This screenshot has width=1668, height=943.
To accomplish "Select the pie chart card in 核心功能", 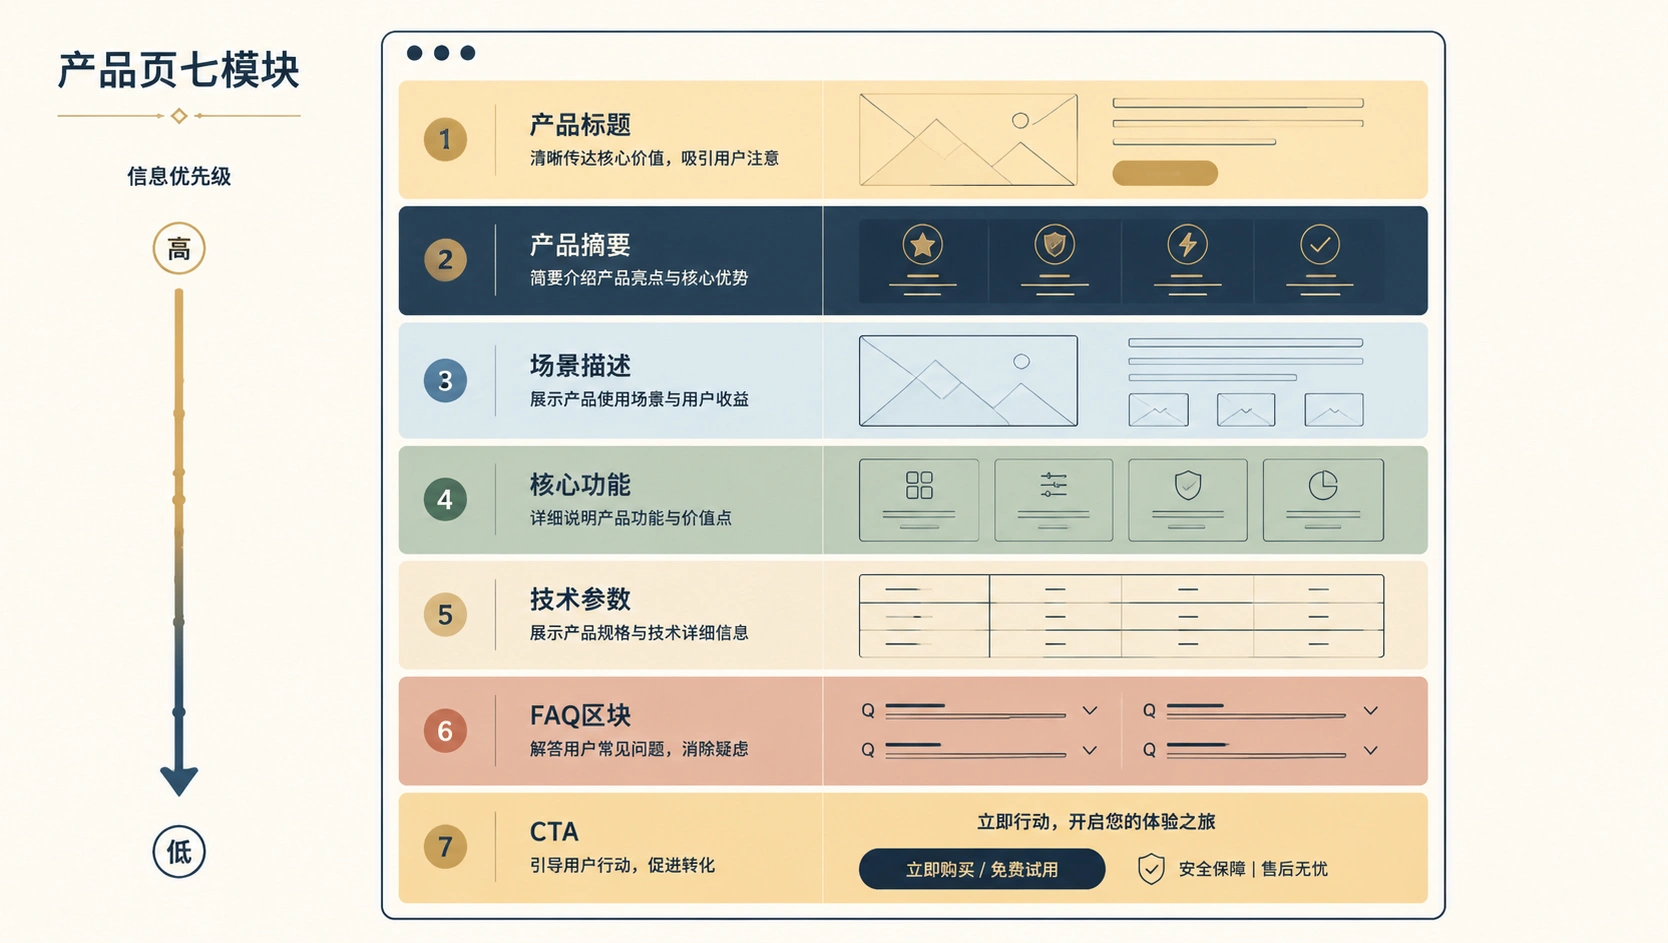I will click(x=1323, y=500).
